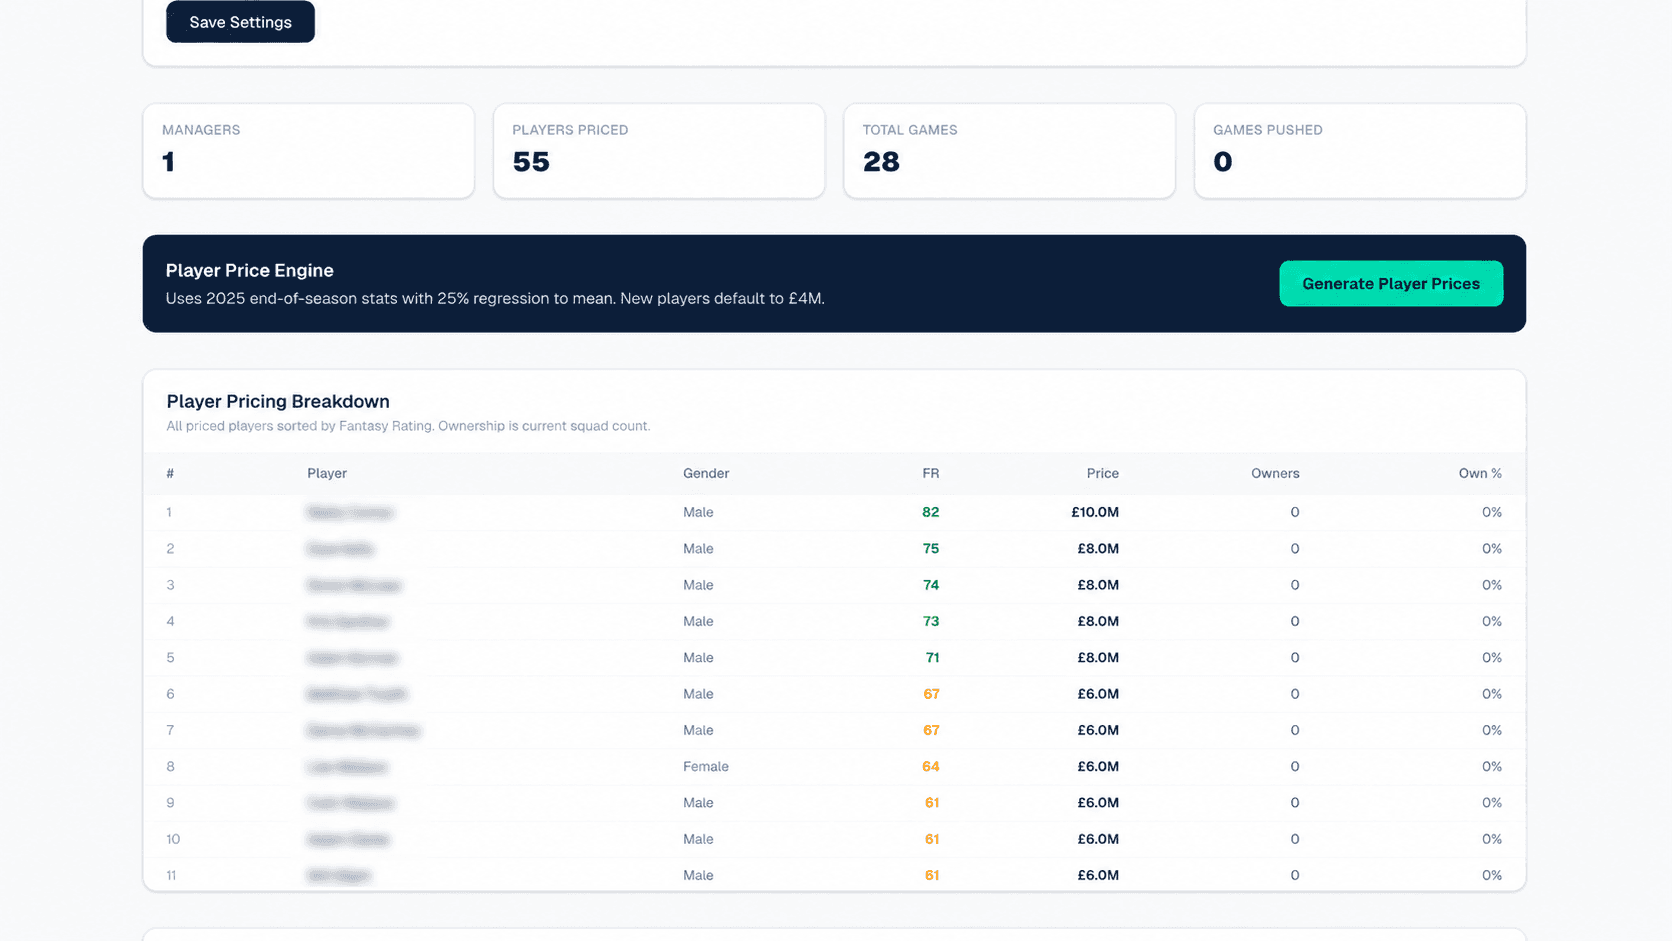Click the Price column header

(1102, 474)
